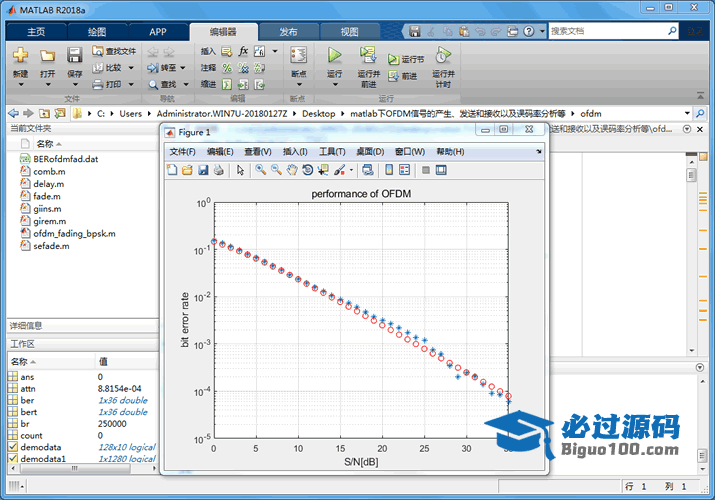The height and width of the screenshot is (500, 715).
Task: Open the Tools 工具(T) menu in Figure 1
Action: [x=332, y=152]
